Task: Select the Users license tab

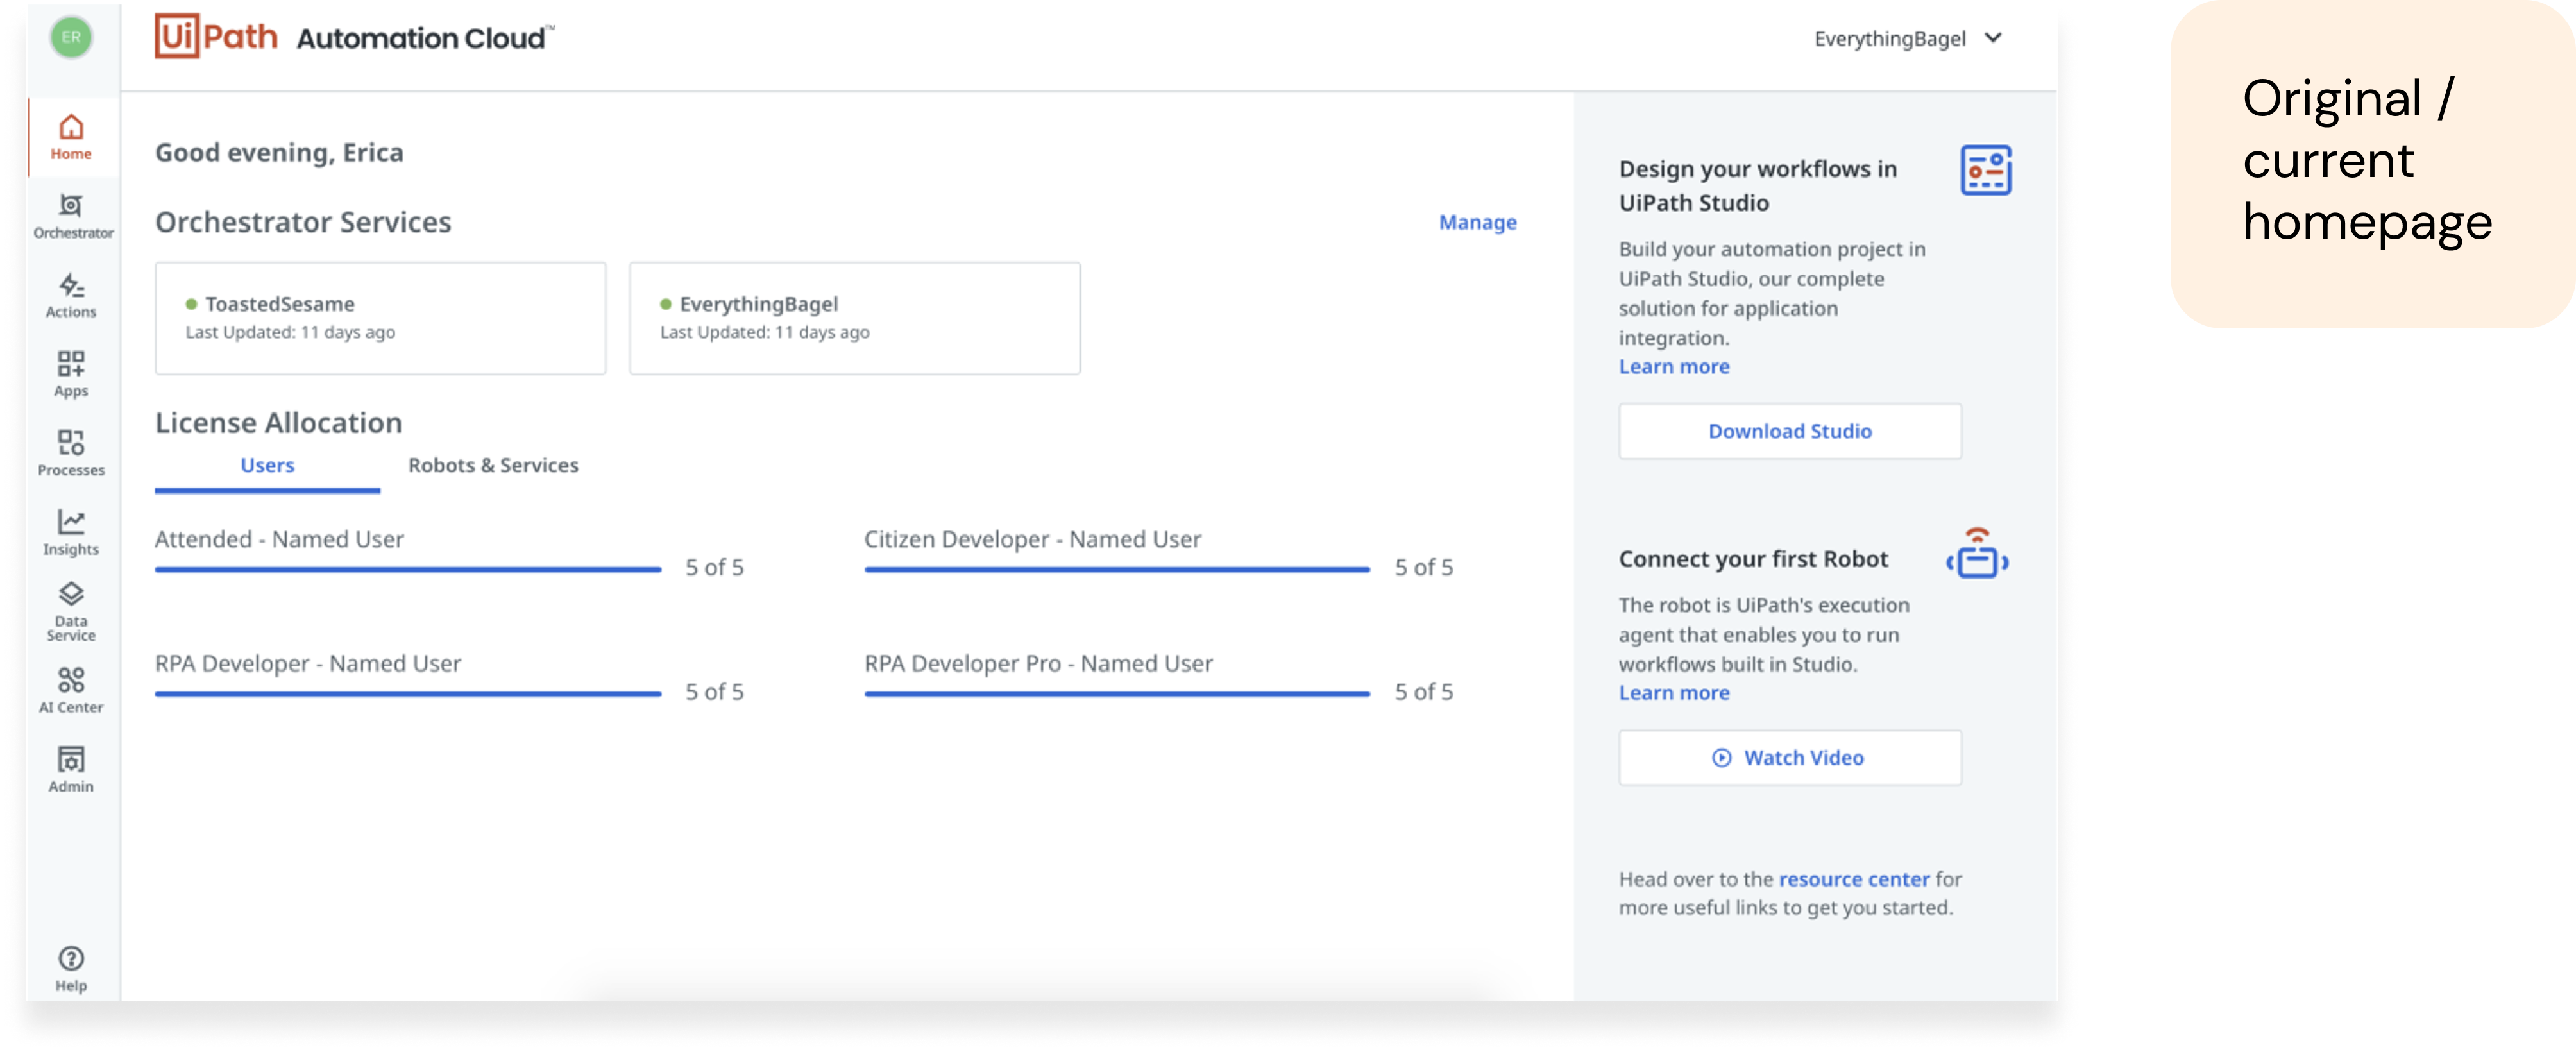Action: coord(267,465)
